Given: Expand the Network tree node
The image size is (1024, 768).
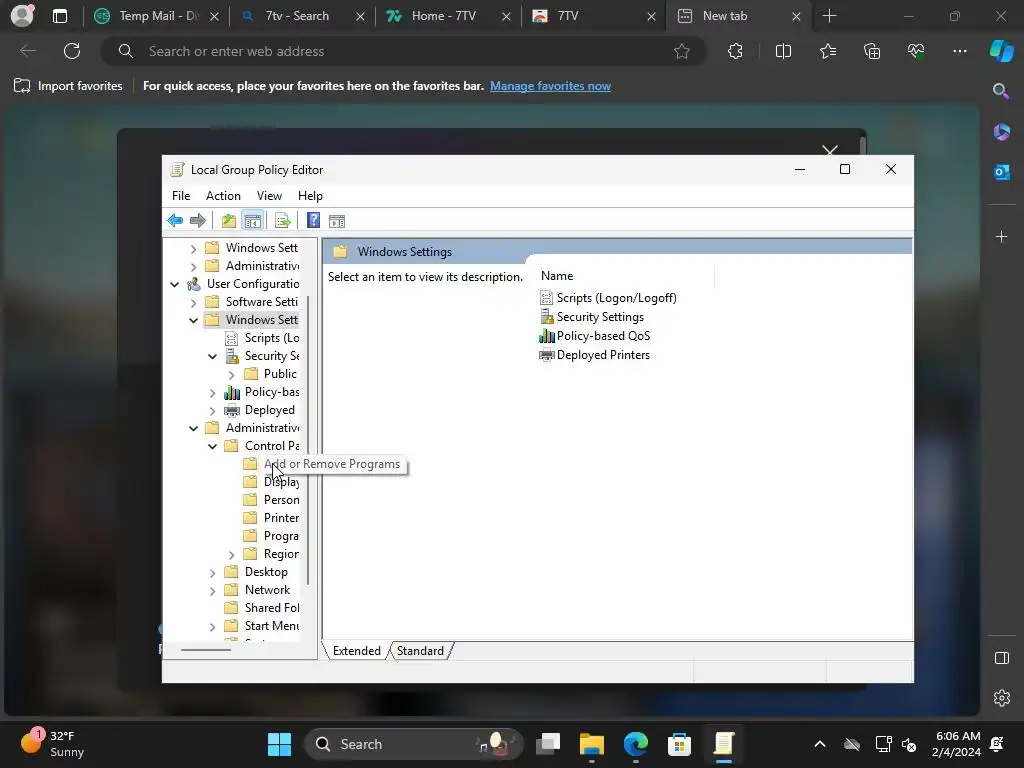Looking at the screenshot, I should pyautogui.click(x=212, y=590).
